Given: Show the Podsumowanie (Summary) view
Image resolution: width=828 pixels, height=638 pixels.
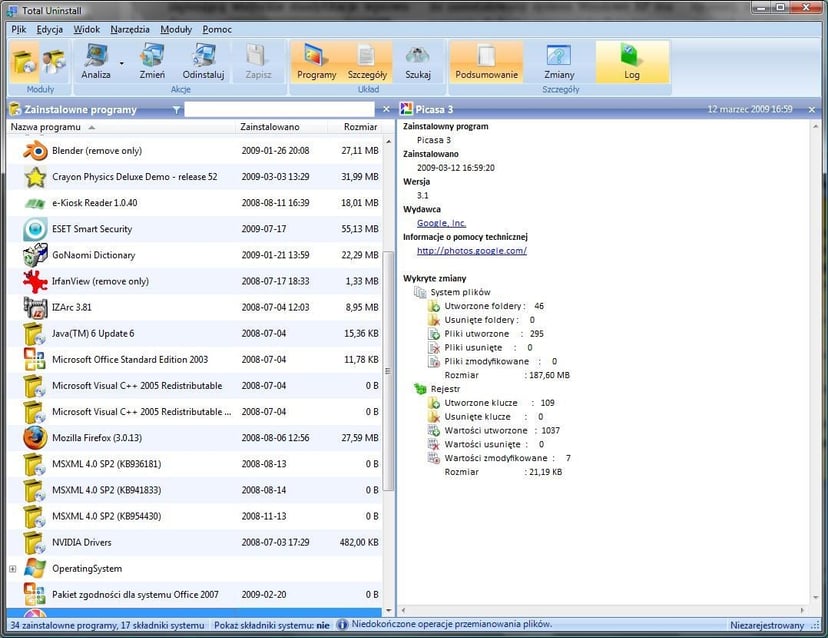Looking at the screenshot, I should 487,60.
